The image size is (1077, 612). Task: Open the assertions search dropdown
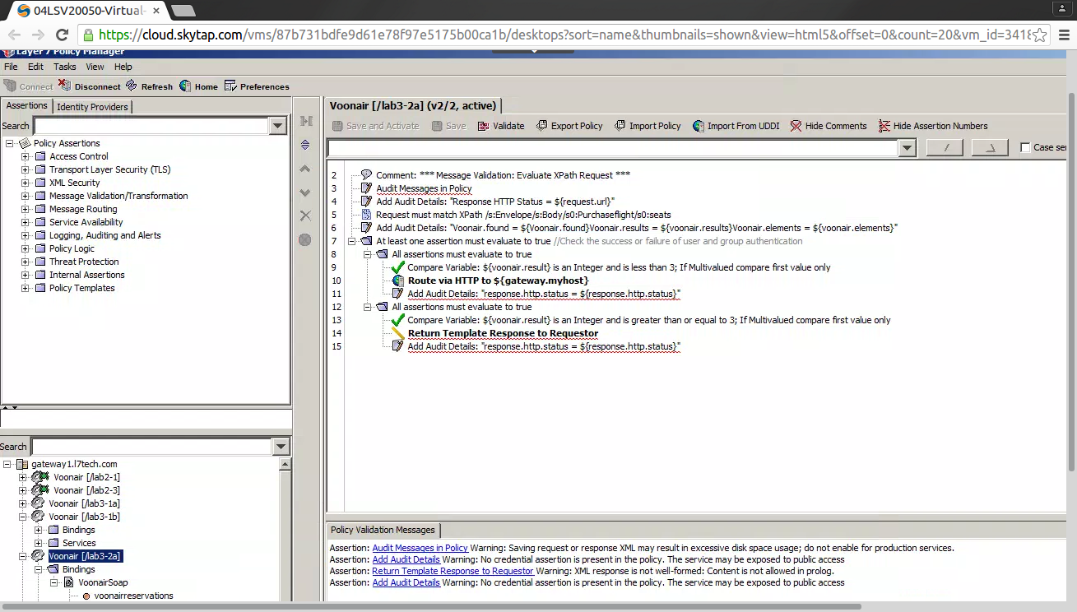(x=277, y=126)
